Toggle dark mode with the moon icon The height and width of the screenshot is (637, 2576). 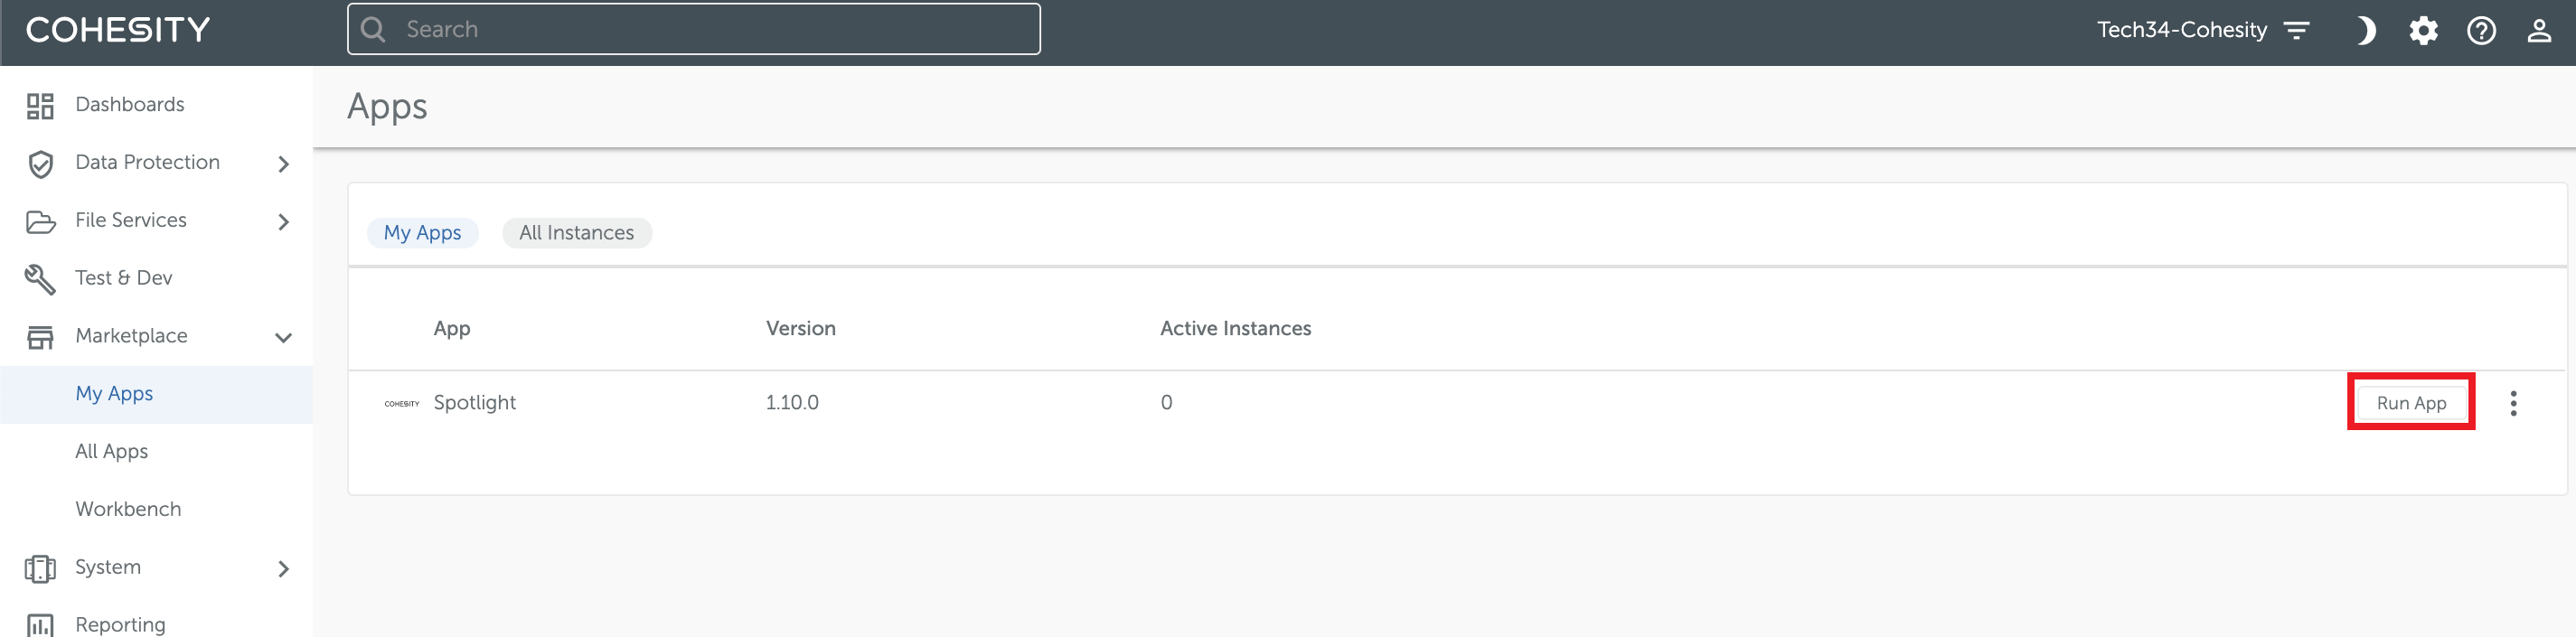[2365, 31]
